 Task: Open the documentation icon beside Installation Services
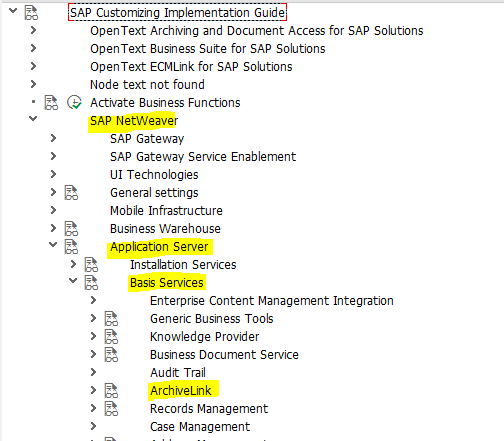91,265
